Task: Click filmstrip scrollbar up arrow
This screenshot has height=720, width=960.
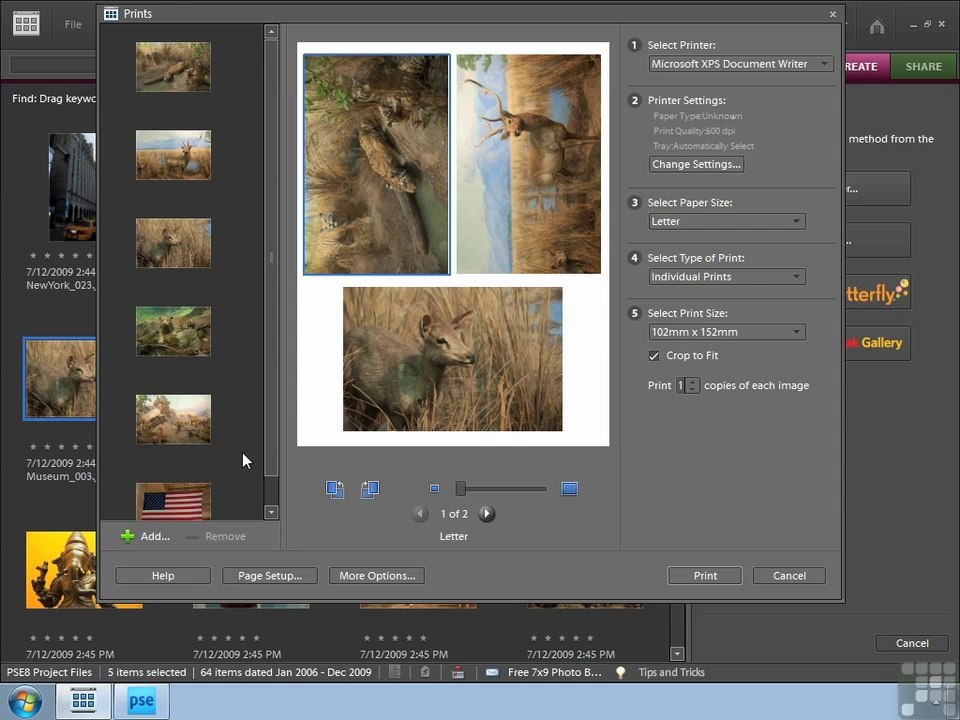Action: point(271,31)
